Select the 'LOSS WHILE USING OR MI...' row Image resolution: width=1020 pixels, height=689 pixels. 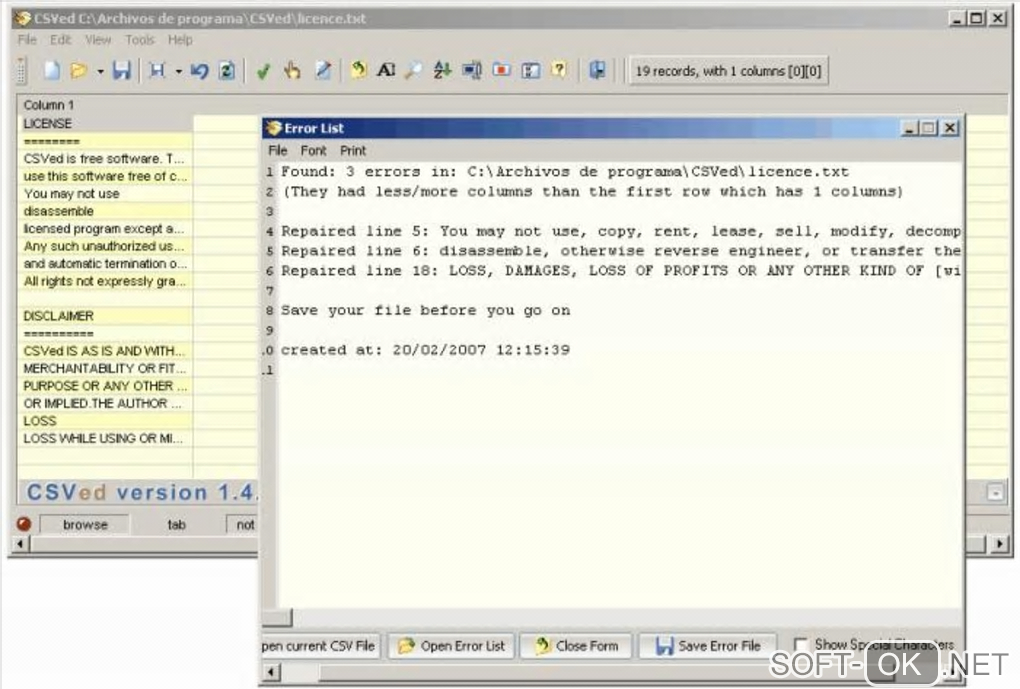click(106, 439)
